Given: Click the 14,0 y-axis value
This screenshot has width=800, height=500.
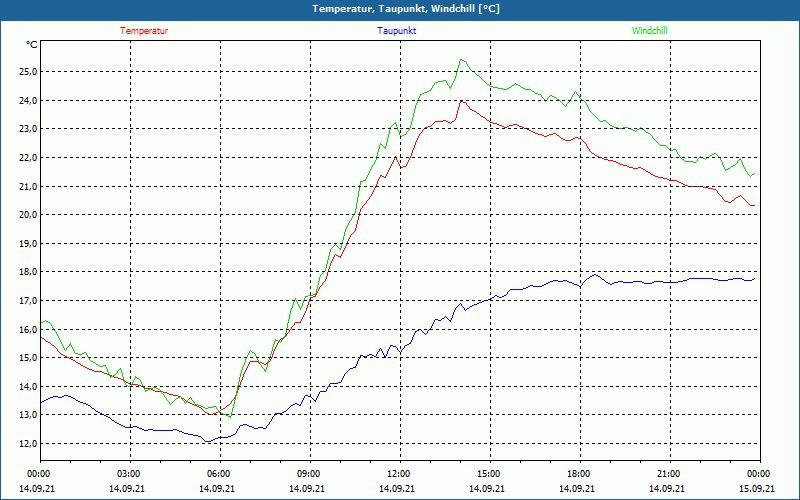Looking at the screenshot, I should coord(28,387).
